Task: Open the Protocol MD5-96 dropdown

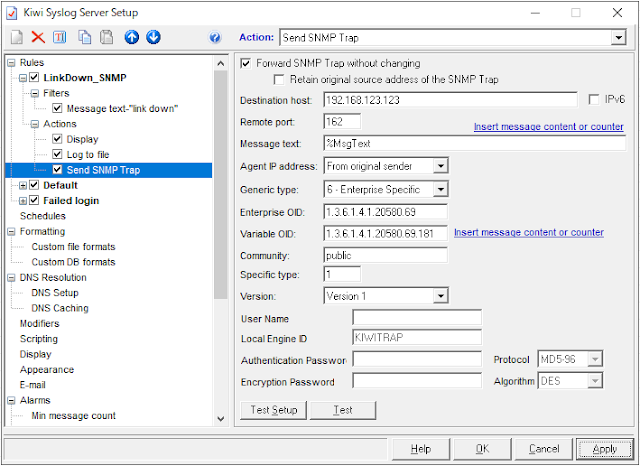Action: tap(595, 359)
